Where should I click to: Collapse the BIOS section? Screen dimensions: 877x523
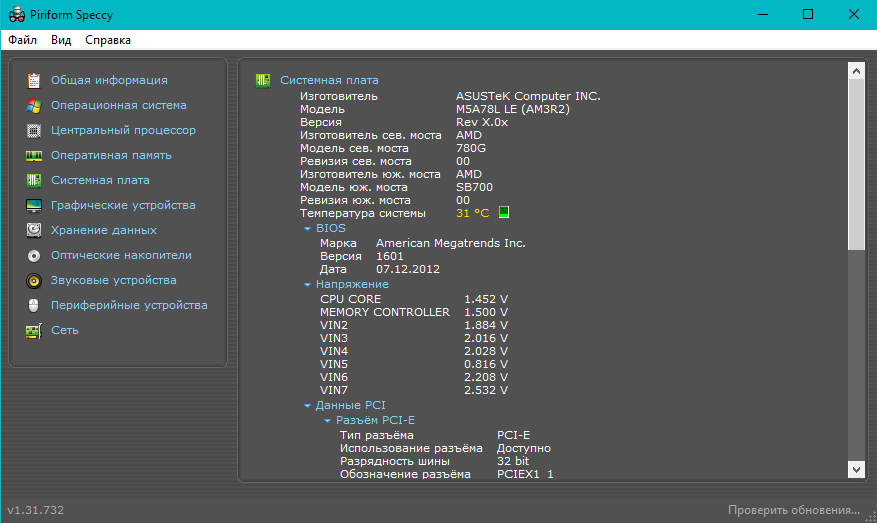[307, 229]
